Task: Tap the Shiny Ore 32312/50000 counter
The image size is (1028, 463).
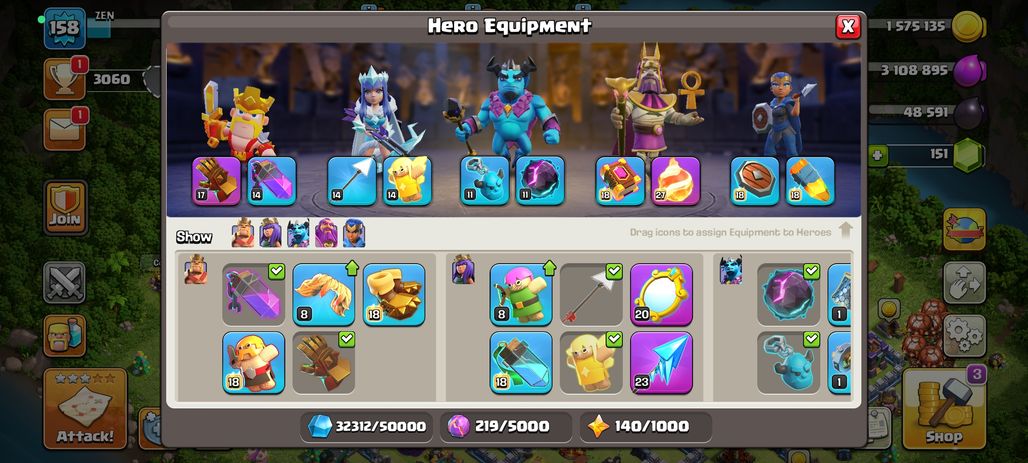Action: pos(368,427)
